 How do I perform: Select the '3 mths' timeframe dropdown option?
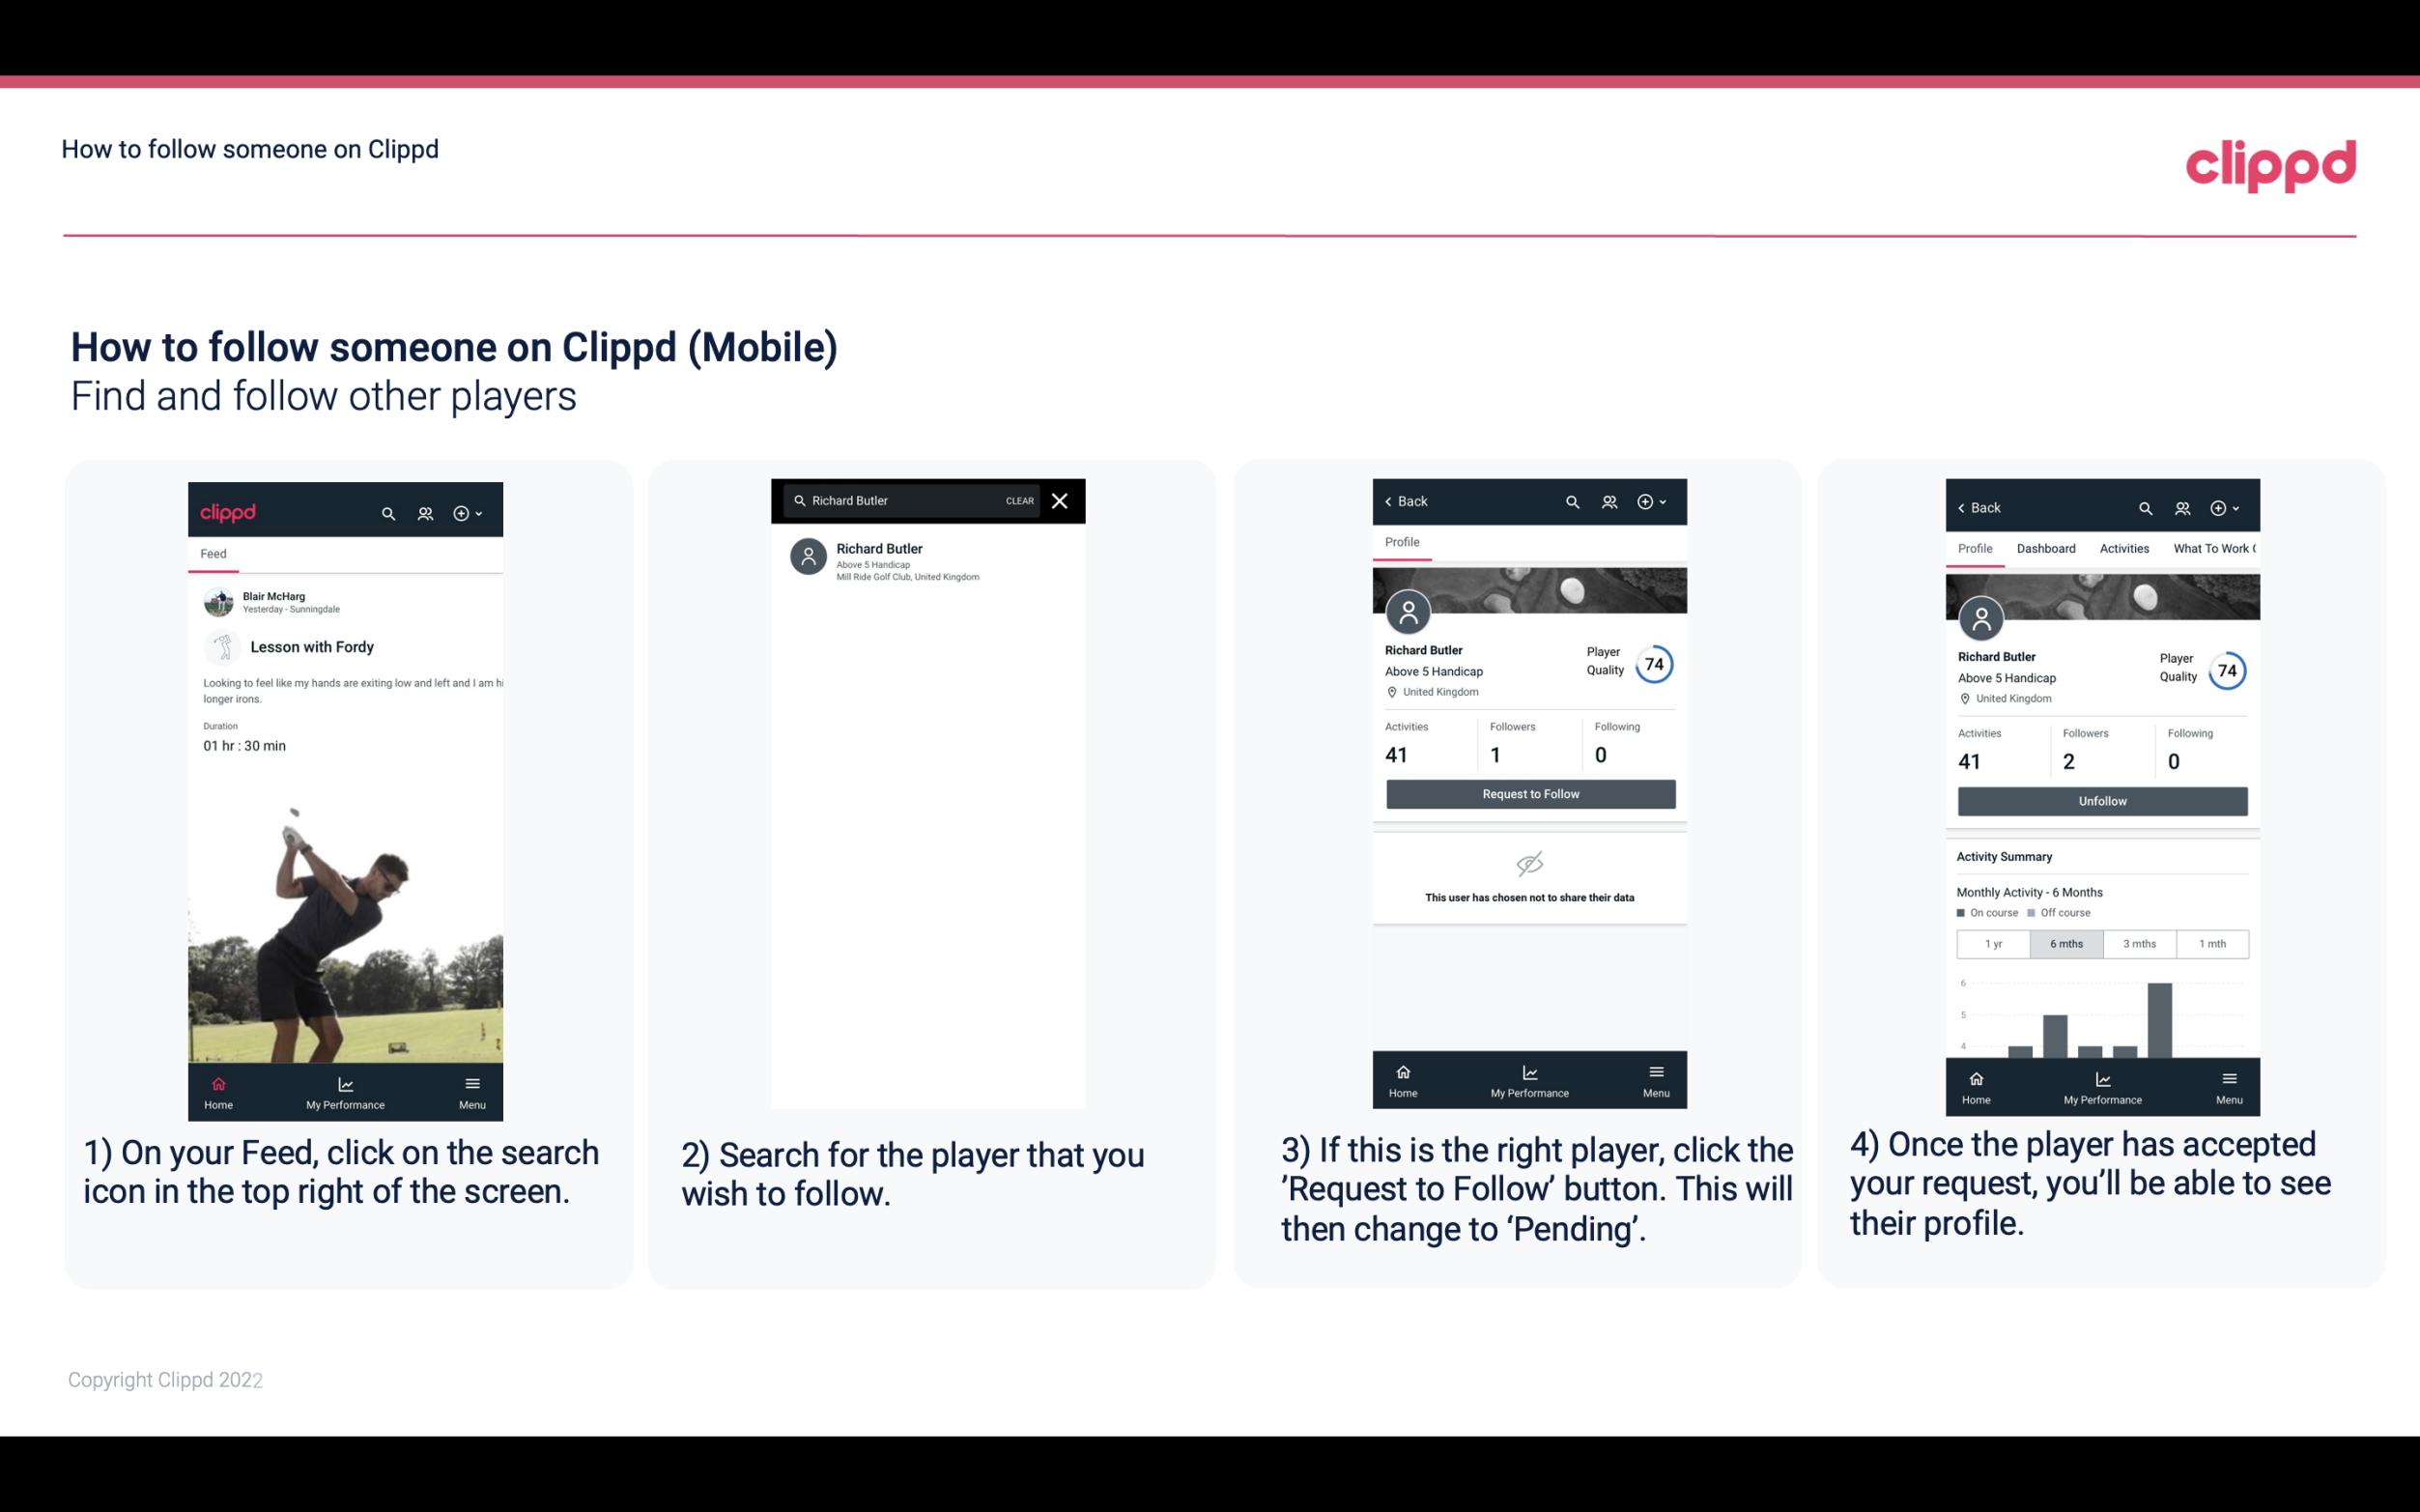[2140, 942]
